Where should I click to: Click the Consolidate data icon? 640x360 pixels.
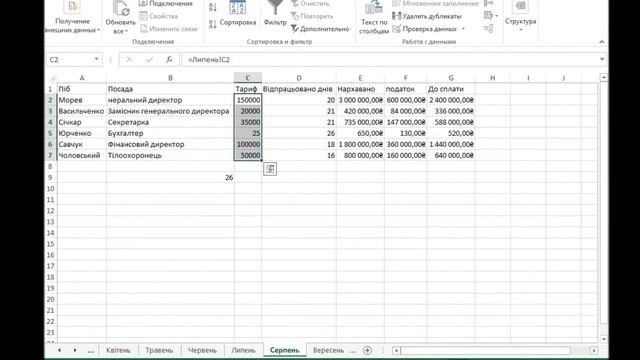[488, 3]
